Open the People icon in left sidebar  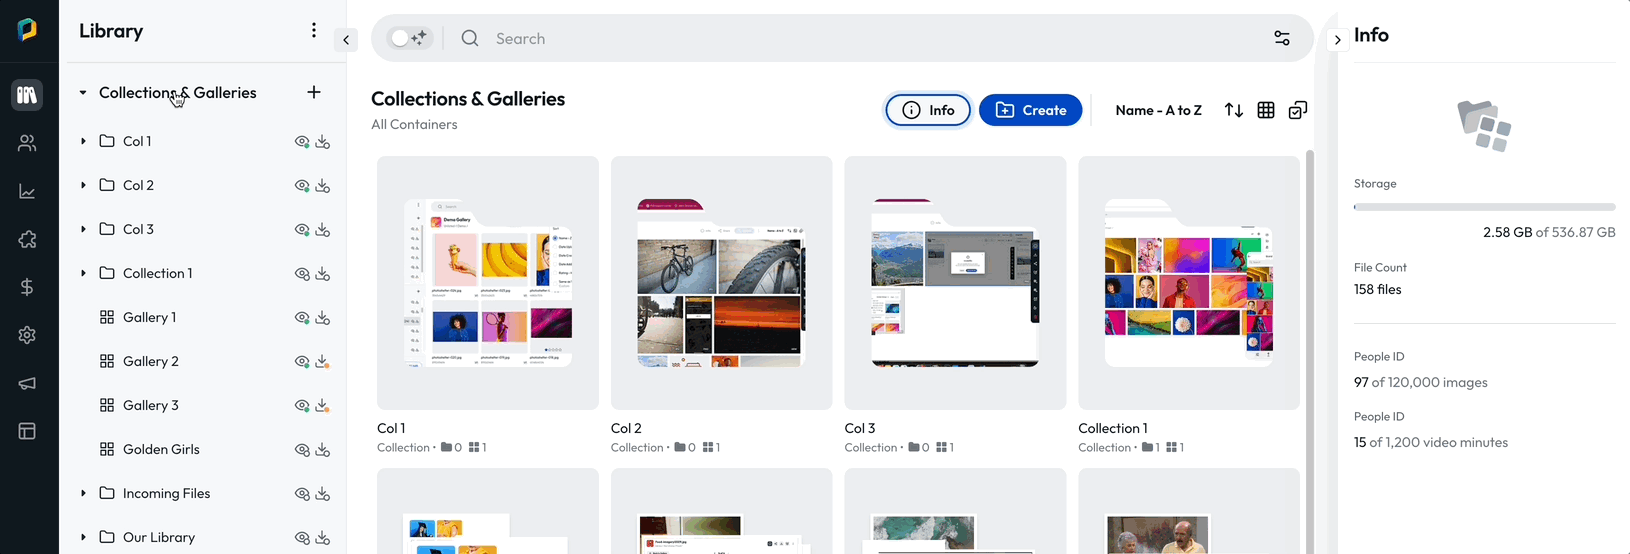[x=27, y=143]
